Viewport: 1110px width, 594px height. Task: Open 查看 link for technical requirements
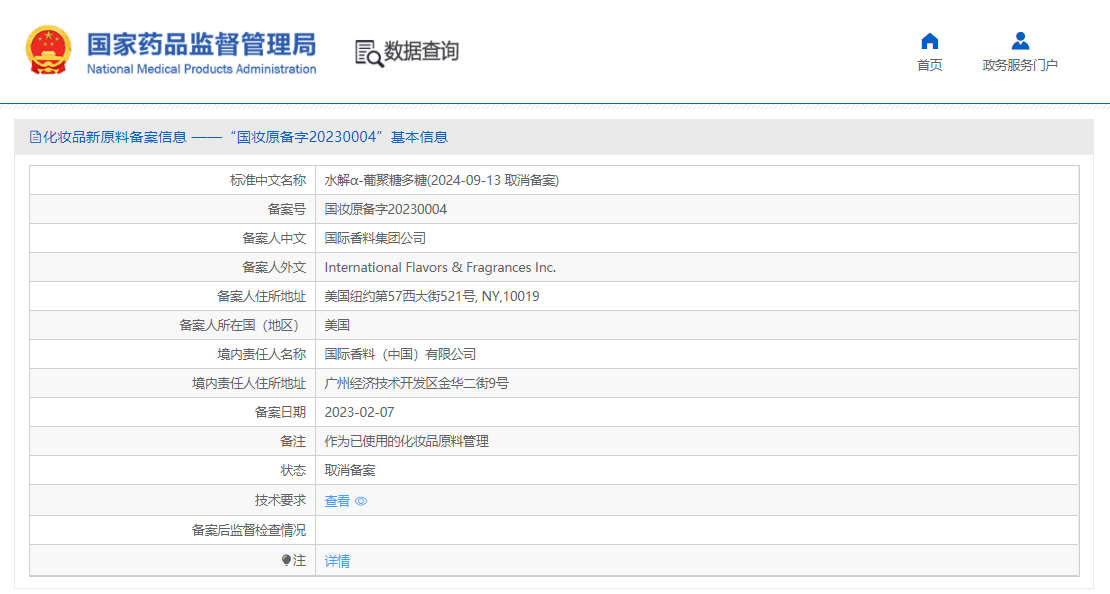[337, 501]
